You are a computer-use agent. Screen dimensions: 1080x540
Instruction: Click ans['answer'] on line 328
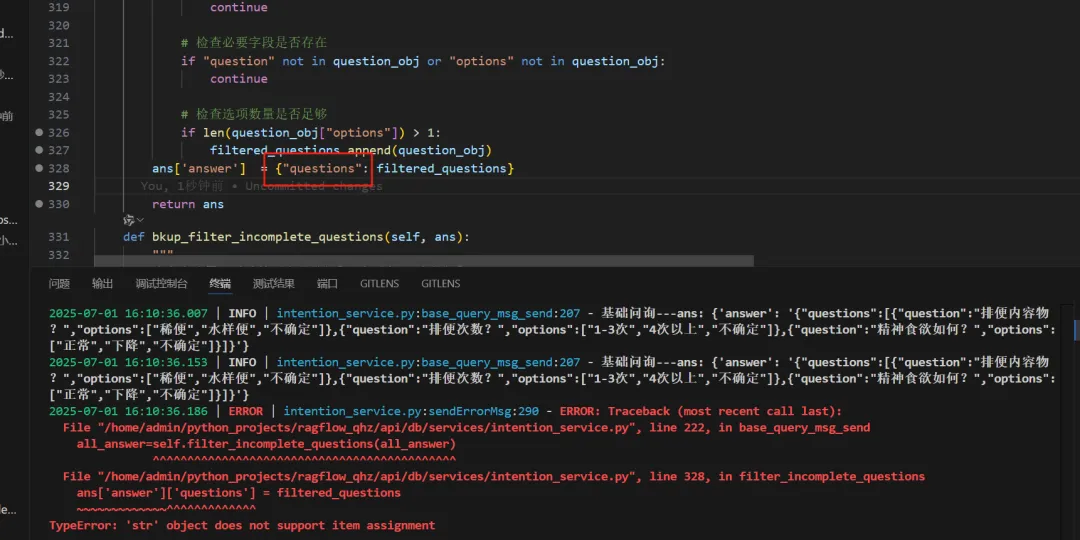pos(199,168)
